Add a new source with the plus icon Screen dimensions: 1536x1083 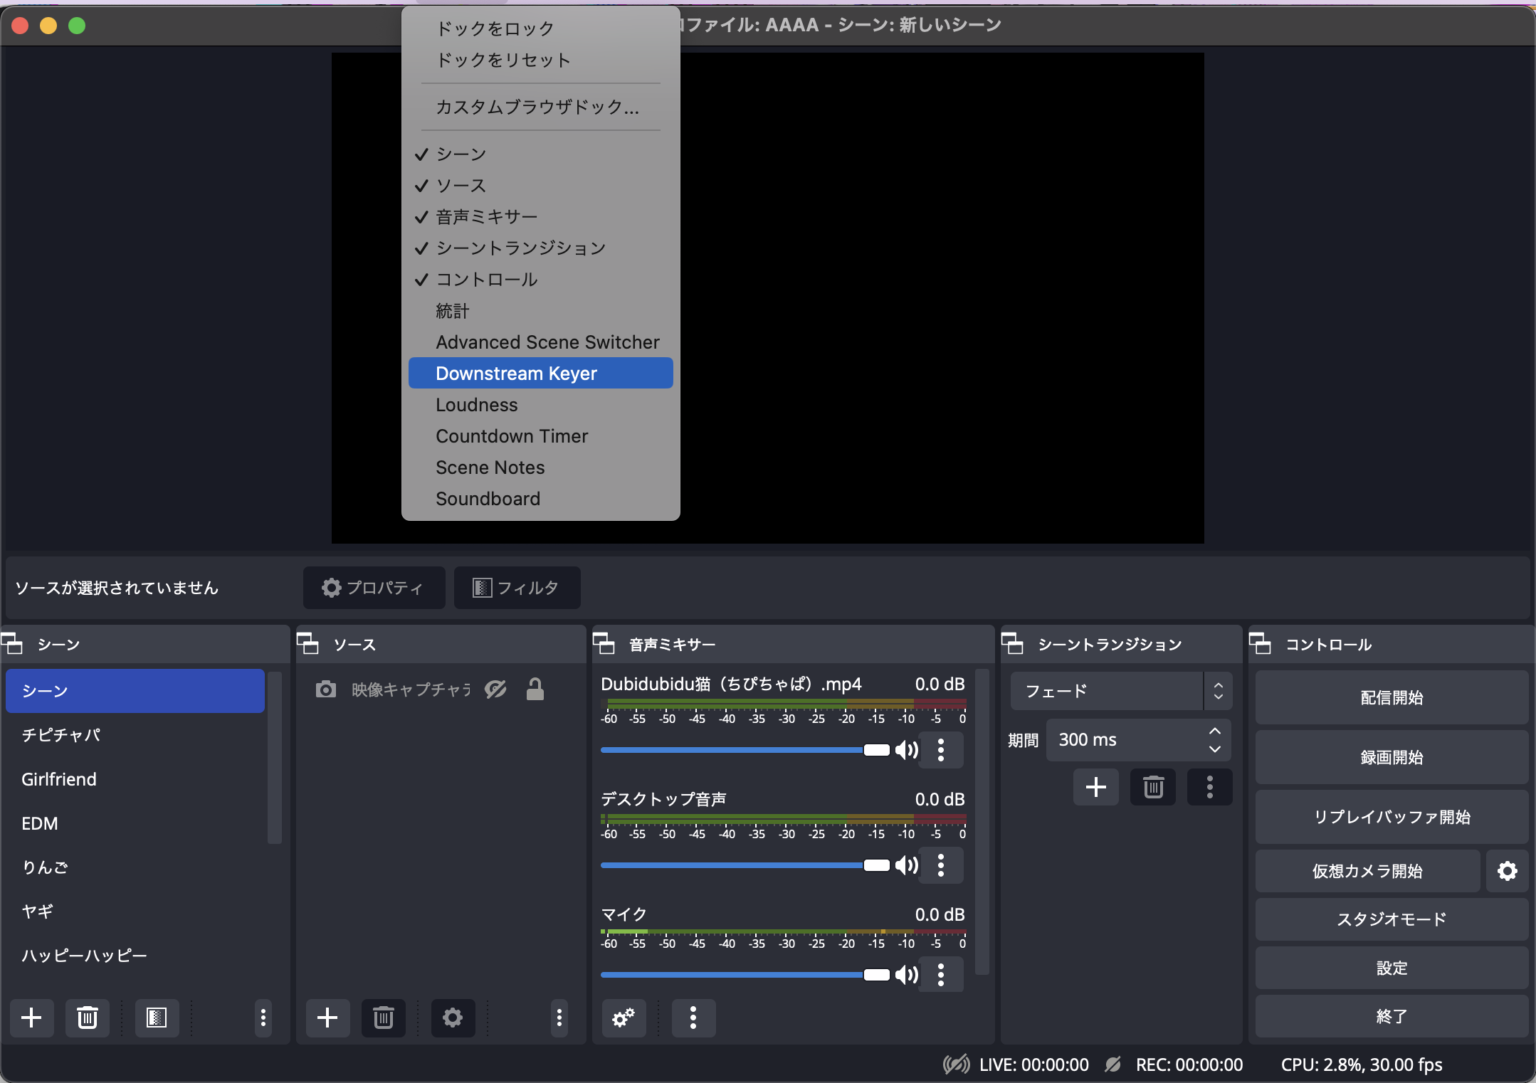[327, 1017]
